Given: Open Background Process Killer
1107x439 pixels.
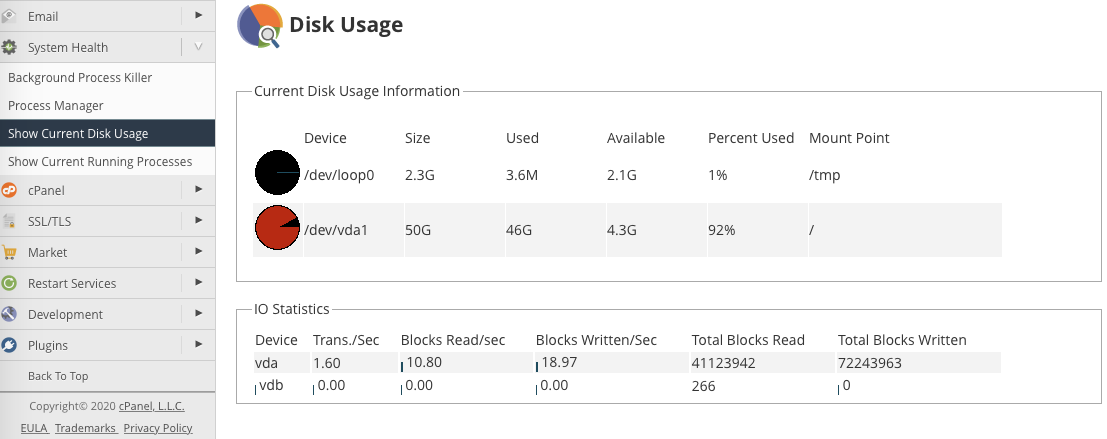Looking at the screenshot, I should pos(80,77).
